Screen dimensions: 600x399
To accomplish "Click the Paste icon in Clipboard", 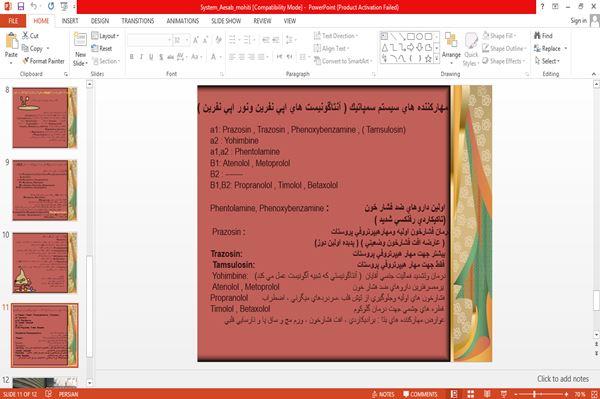I will point(11,41).
